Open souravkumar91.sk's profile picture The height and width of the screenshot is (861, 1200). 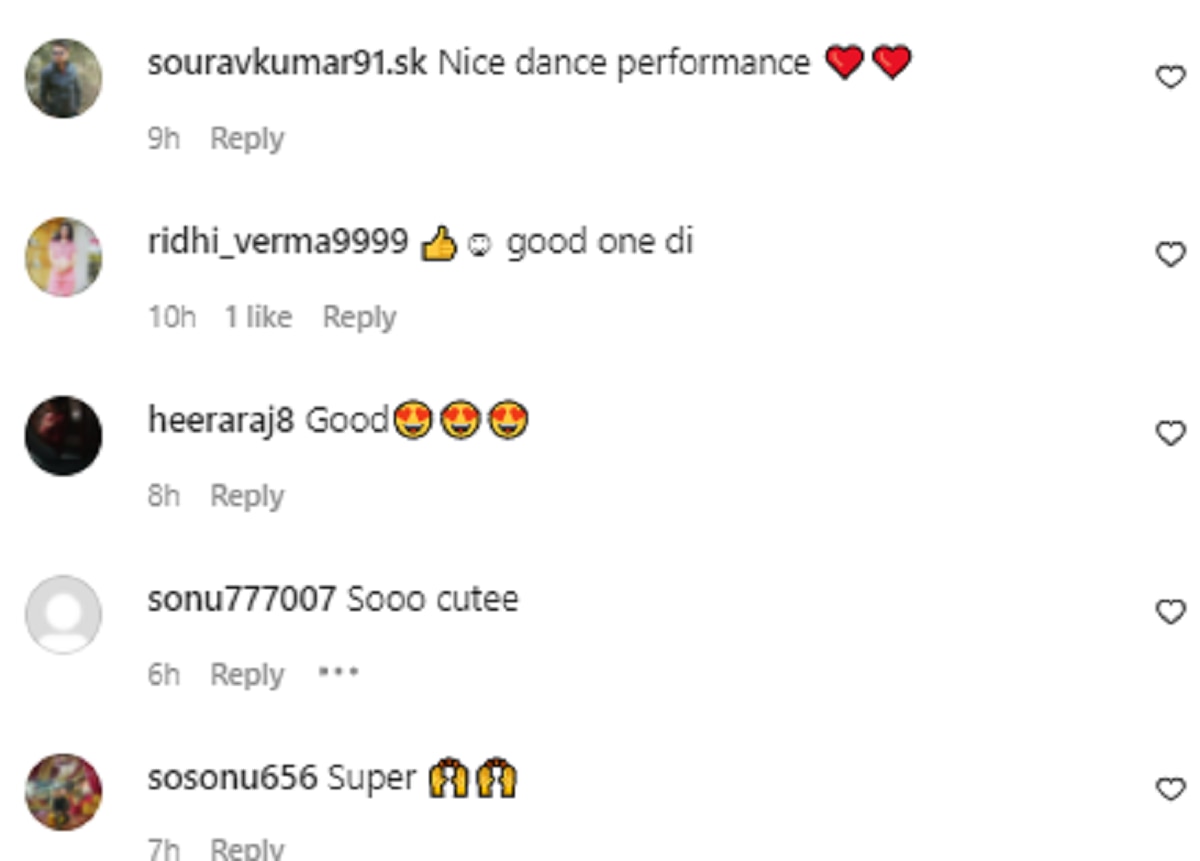(x=63, y=79)
